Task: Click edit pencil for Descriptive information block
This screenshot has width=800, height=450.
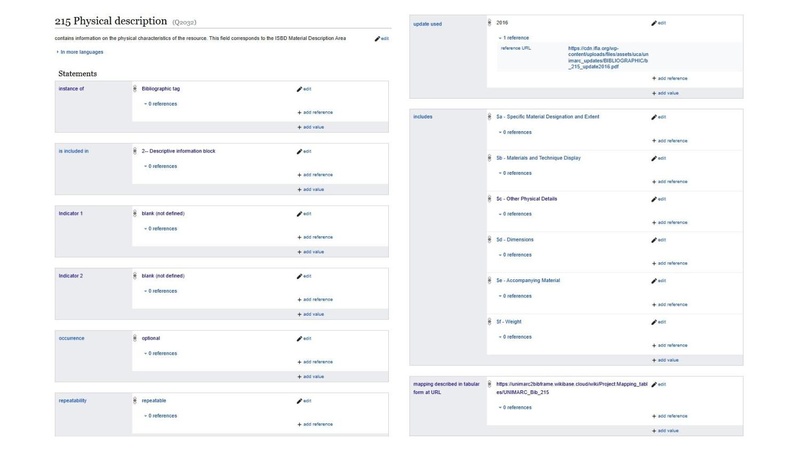Action: pos(304,152)
